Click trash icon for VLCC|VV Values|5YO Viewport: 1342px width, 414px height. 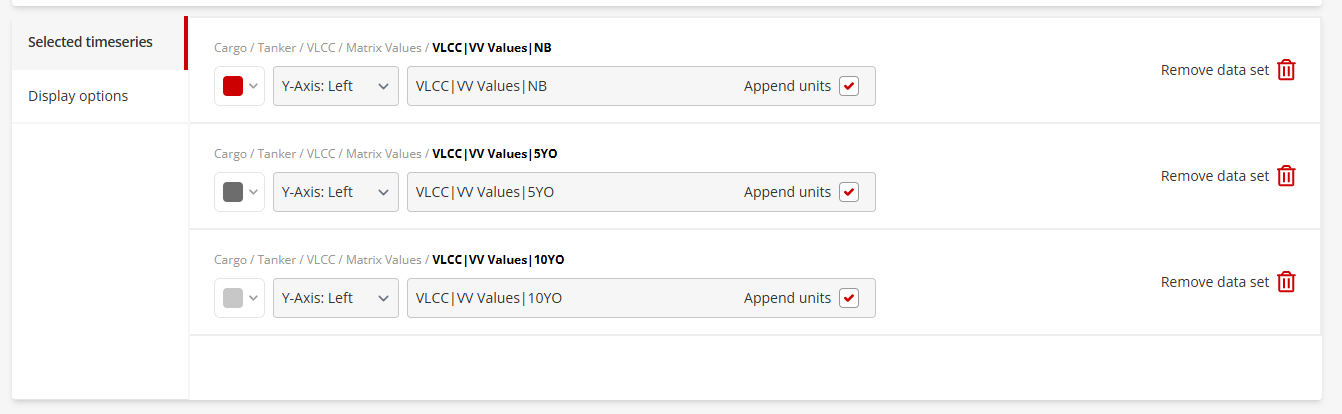tap(1286, 176)
